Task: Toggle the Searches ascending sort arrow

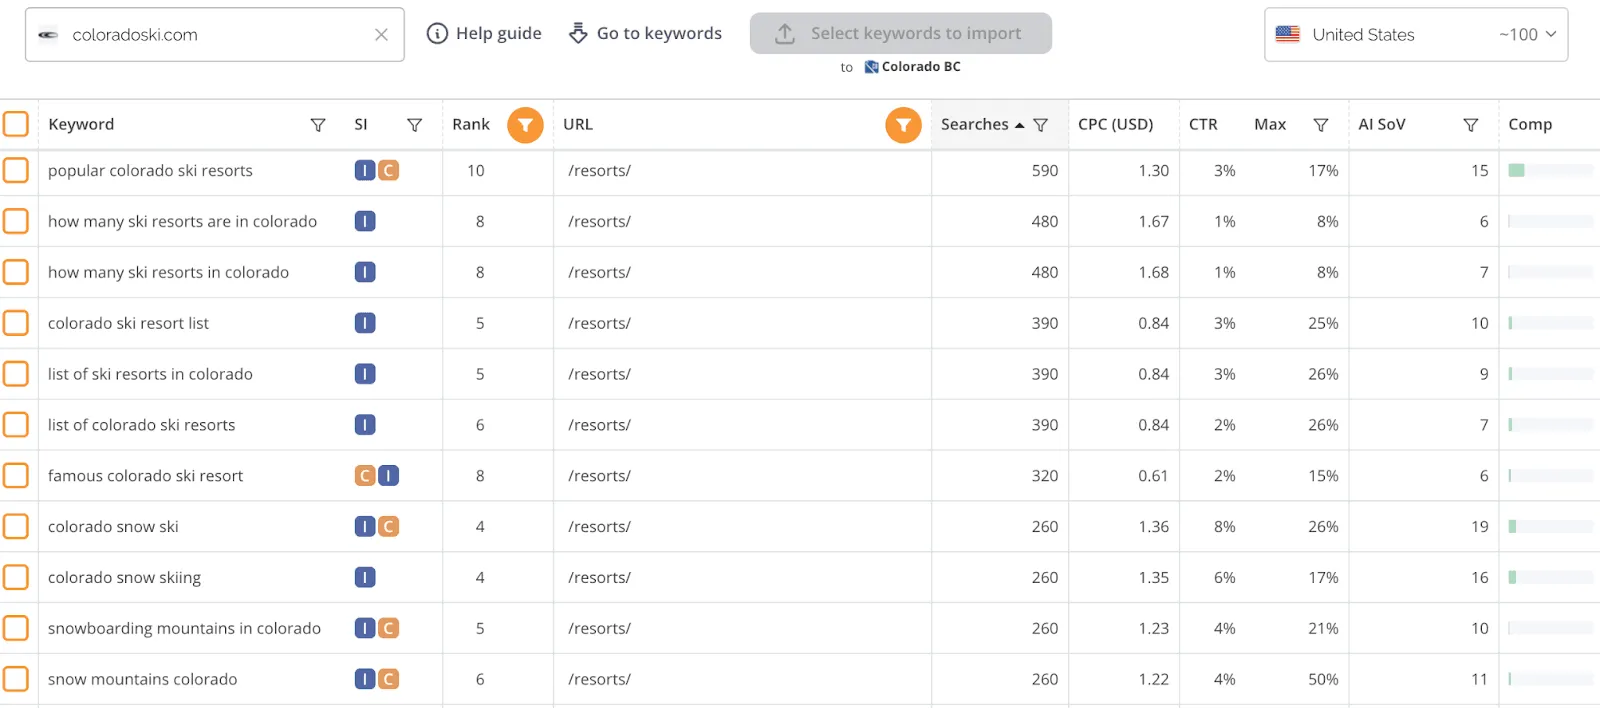Action: click(x=1019, y=124)
